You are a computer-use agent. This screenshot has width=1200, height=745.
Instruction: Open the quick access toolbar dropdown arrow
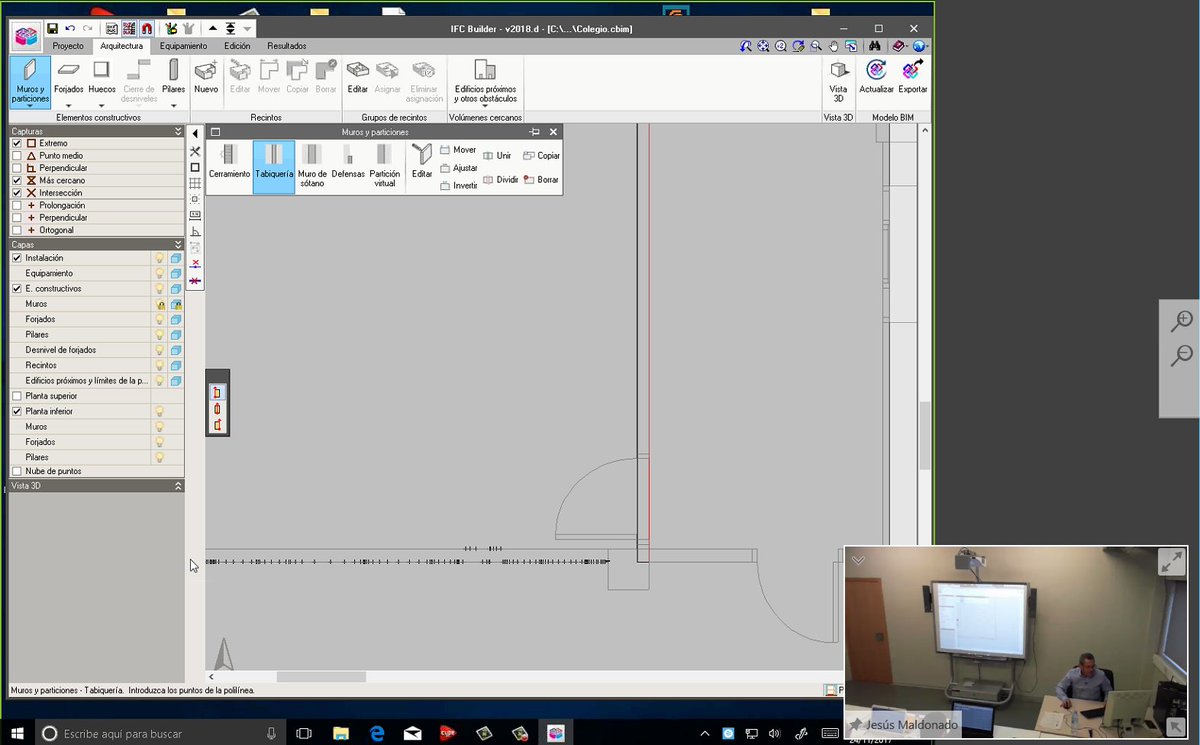(247, 29)
